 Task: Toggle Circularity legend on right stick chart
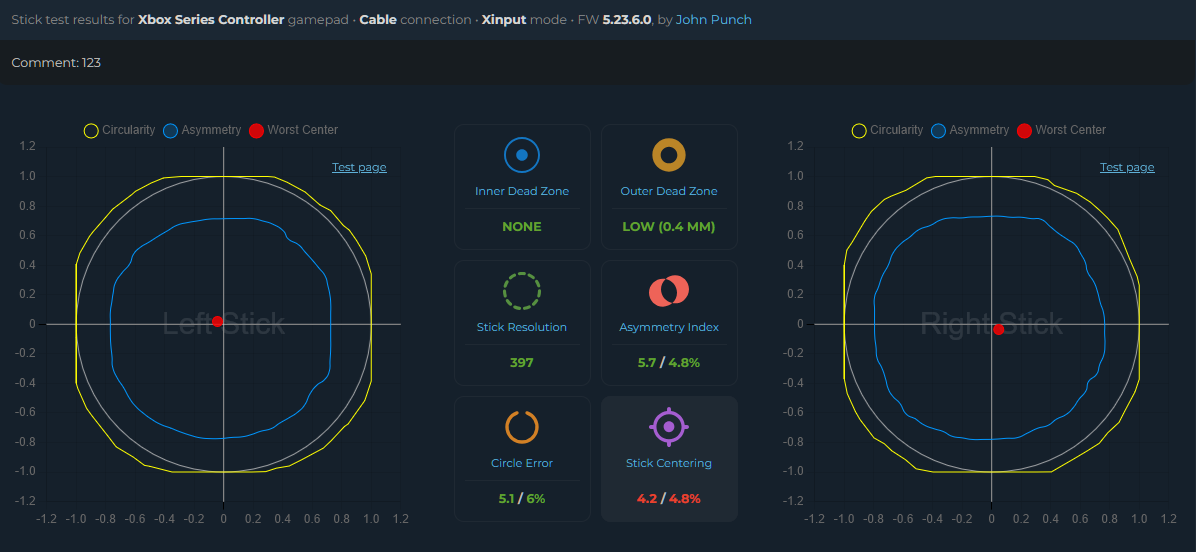pyautogui.click(x=888, y=130)
